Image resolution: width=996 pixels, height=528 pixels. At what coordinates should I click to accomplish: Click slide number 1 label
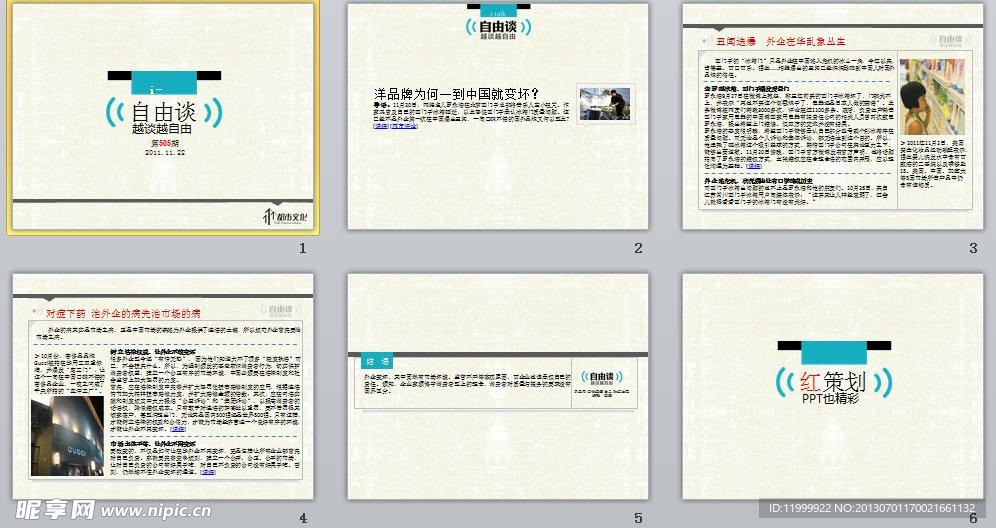point(303,248)
